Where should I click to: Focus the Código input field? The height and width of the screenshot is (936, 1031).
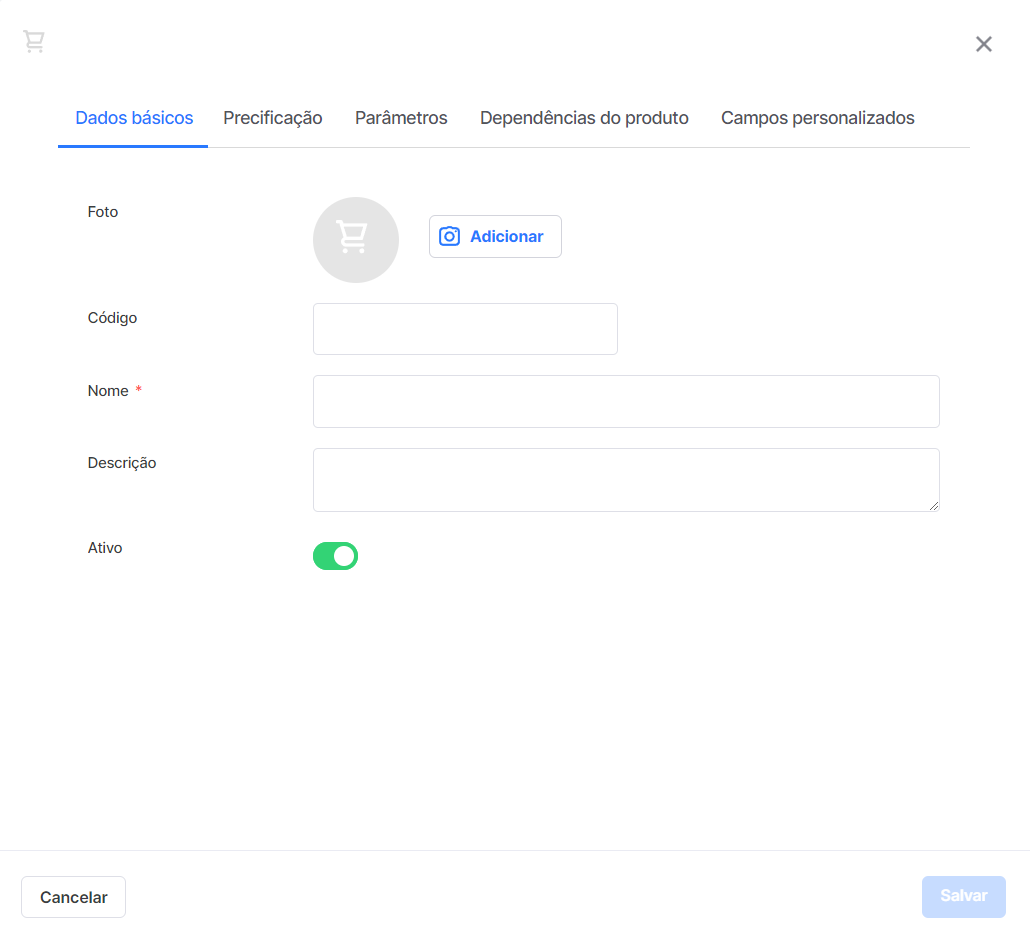pos(466,329)
